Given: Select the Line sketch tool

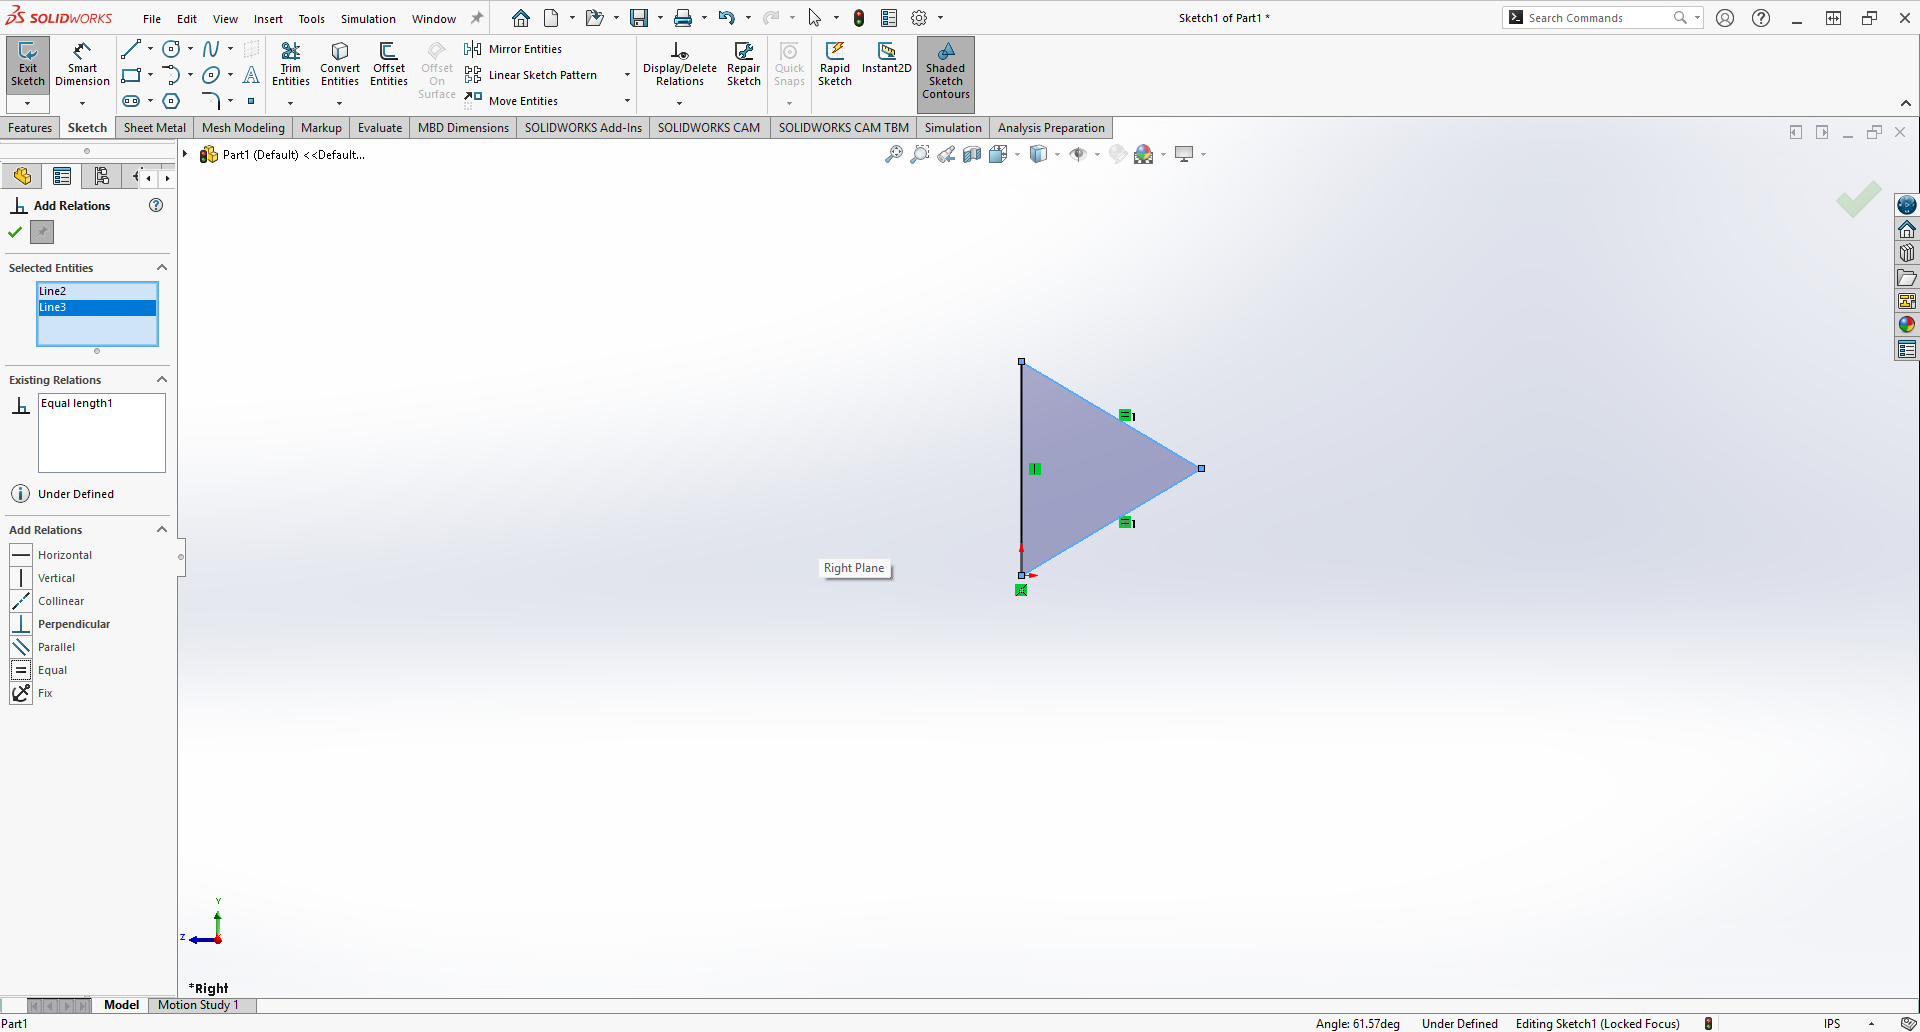Looking at the screenshot, I should [x=131, y=49].
